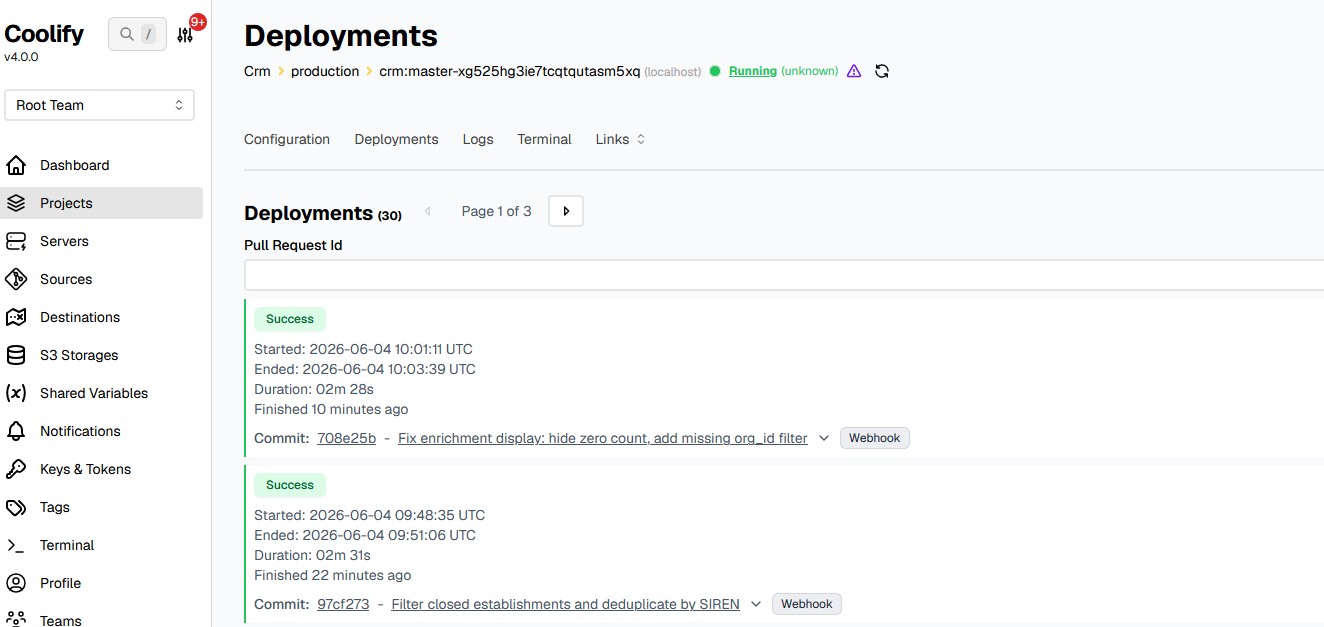1324x627 pixels.
Task: Click the Coolify logo text
Action: [x=44, y=33]
